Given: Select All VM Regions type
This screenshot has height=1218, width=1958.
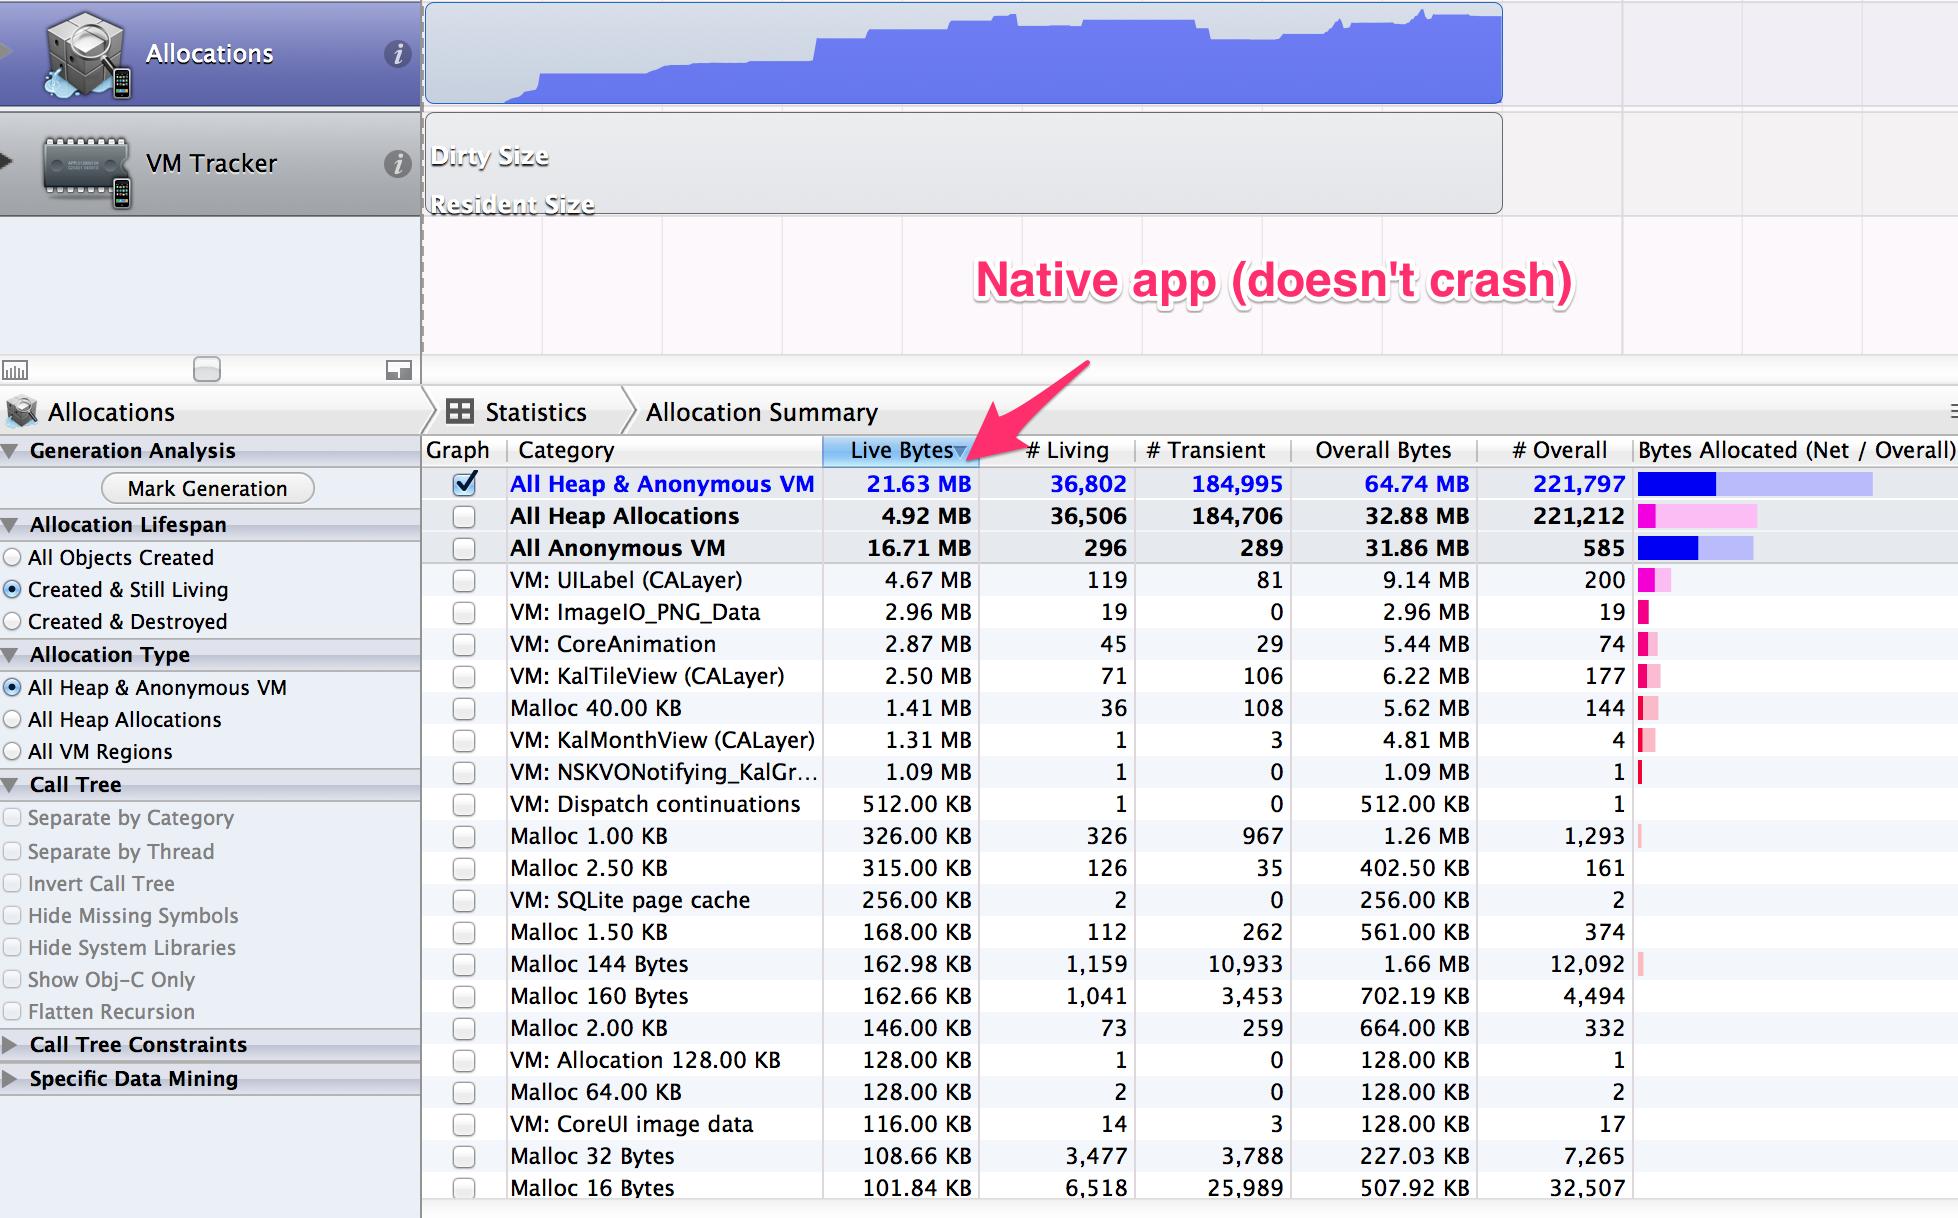Looking at the screenshot, I should (x=12, y=752).
